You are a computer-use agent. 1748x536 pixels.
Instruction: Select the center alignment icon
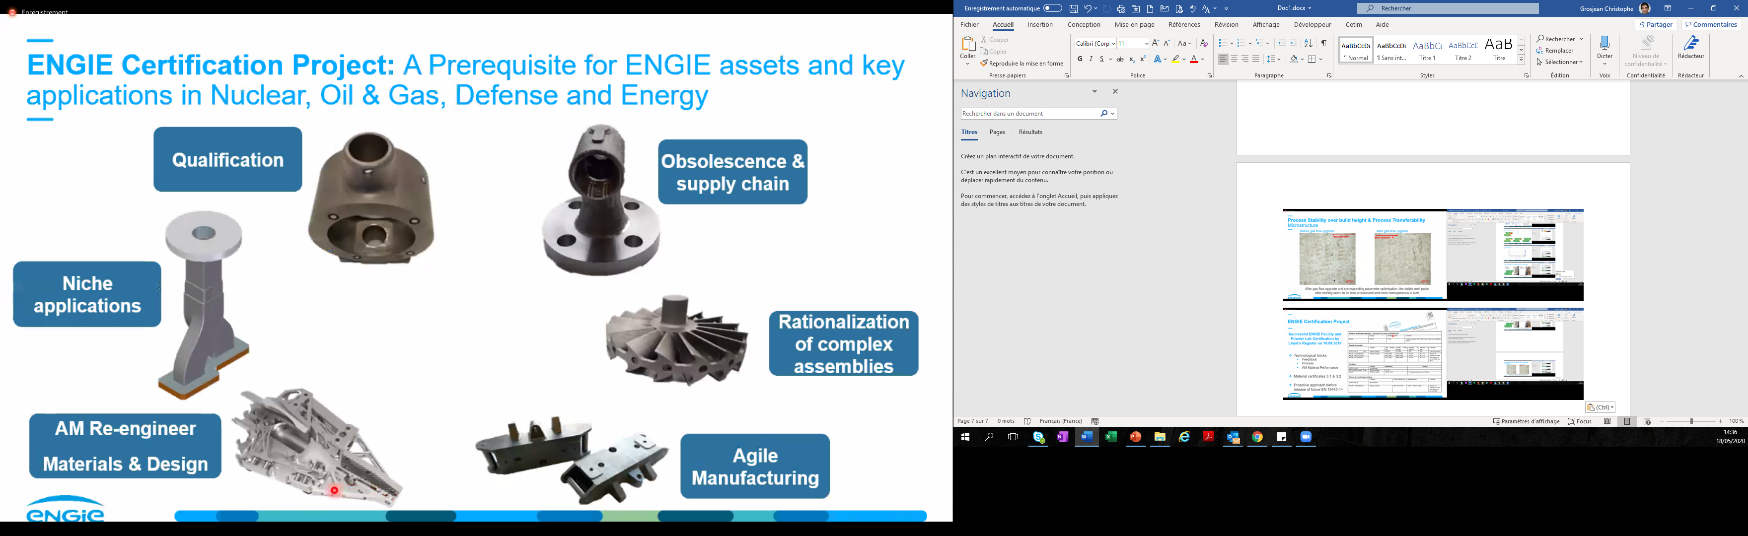click(x=1234, y=59)
